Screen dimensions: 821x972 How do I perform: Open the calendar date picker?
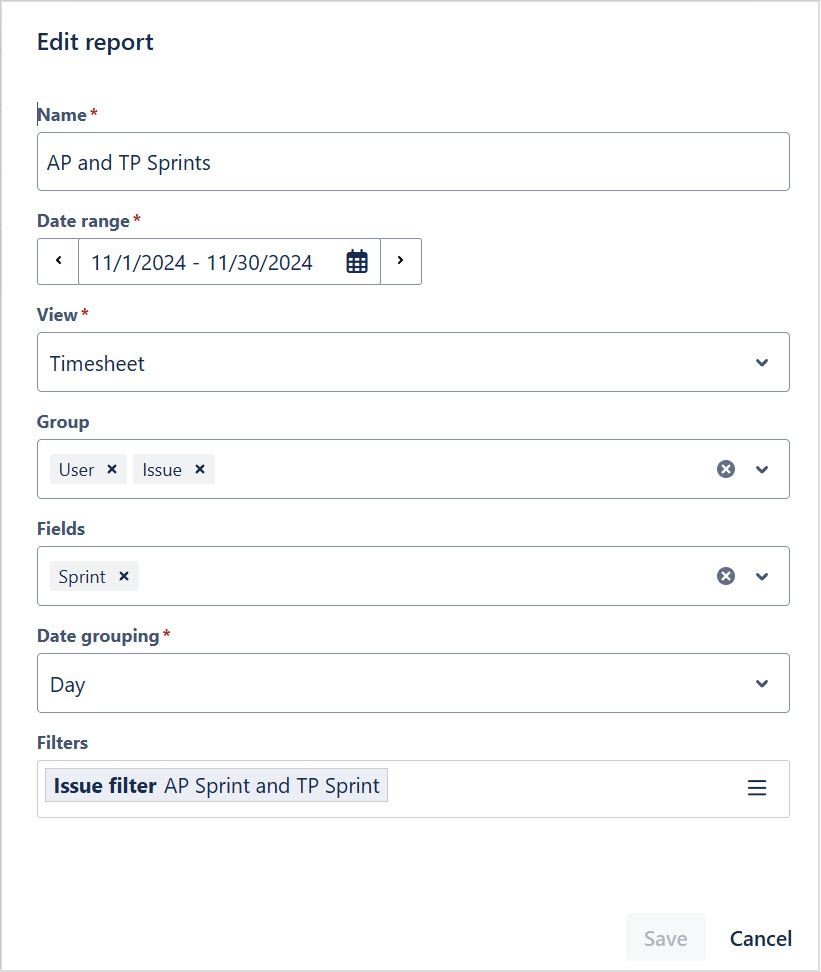357,262
